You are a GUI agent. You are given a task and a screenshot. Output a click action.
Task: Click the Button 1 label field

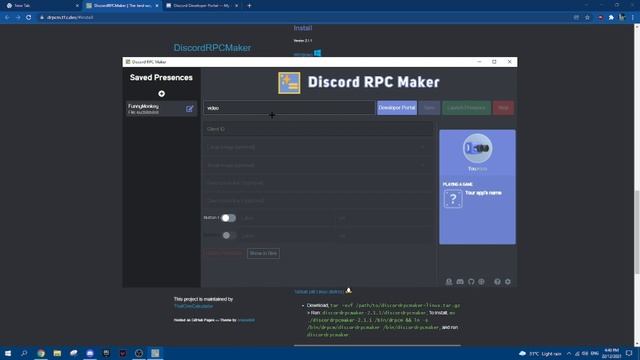point(287,218)
